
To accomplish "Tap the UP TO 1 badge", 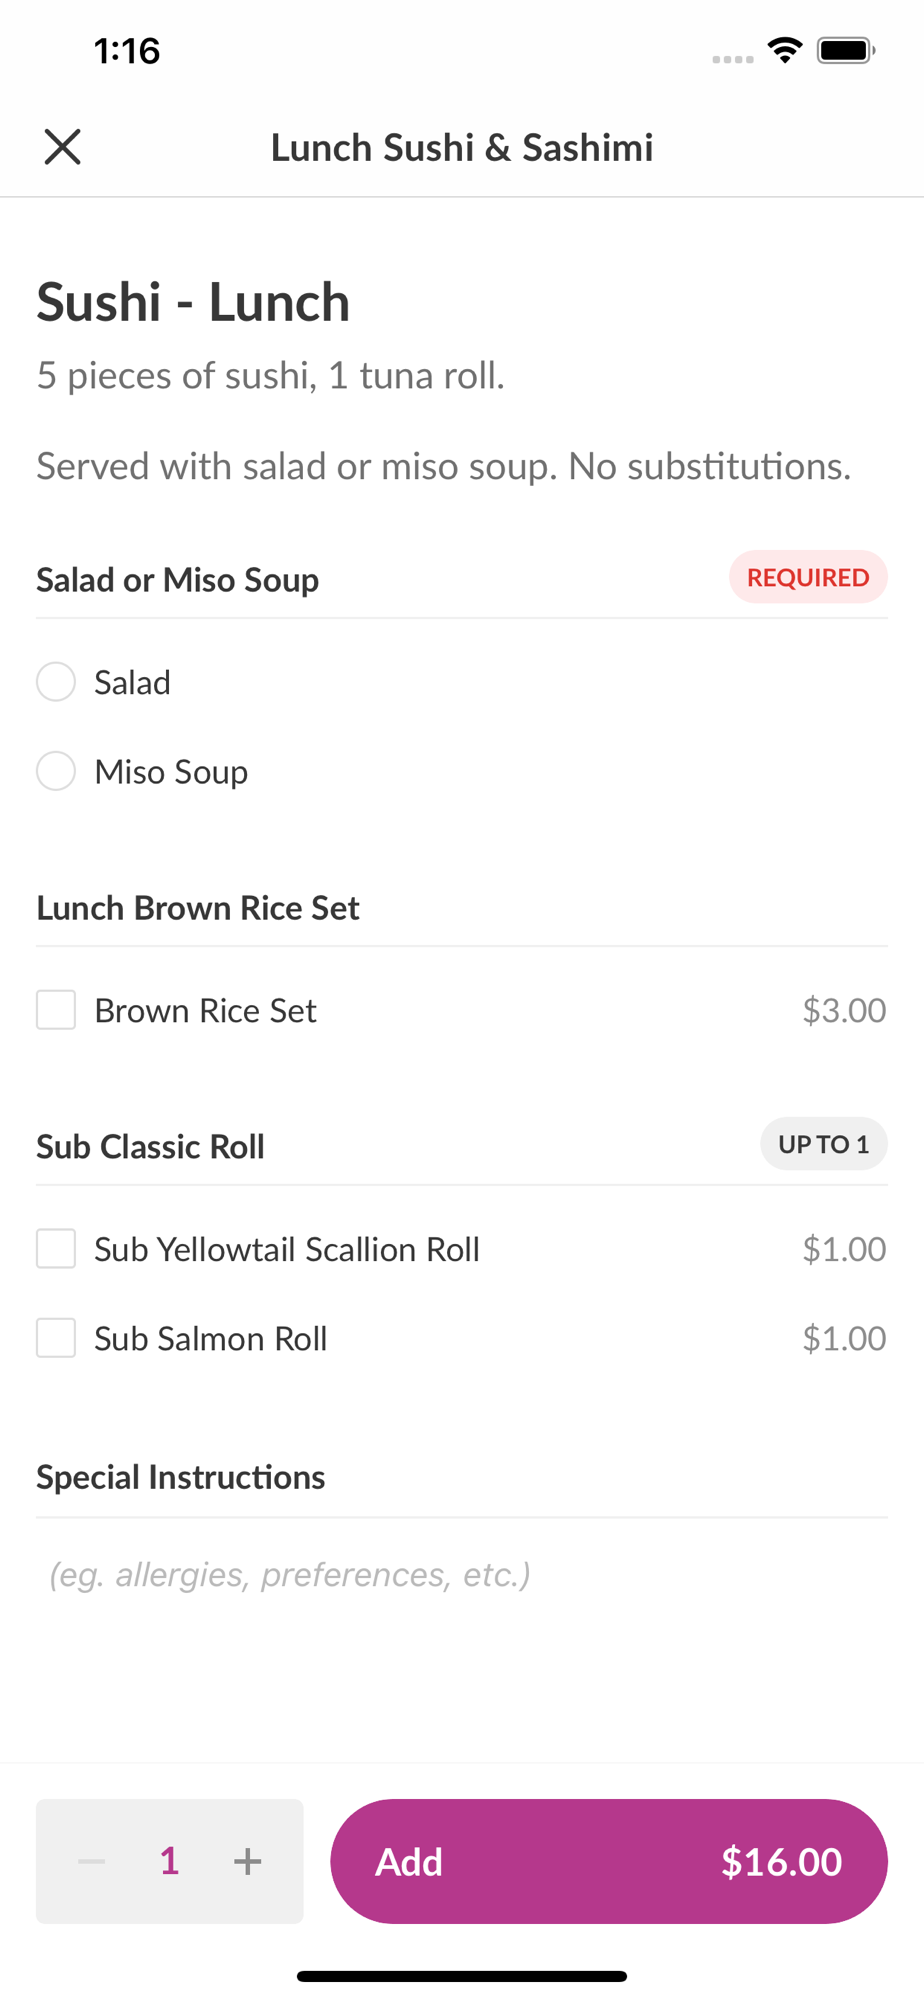I will [823, 1144].
